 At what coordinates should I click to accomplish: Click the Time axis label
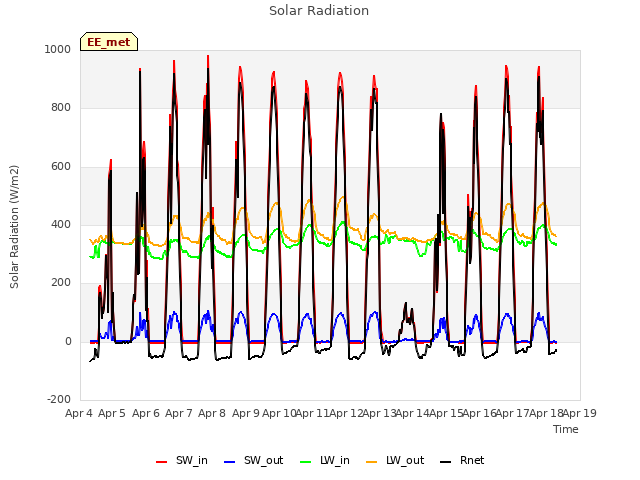(x=566, y=429)
